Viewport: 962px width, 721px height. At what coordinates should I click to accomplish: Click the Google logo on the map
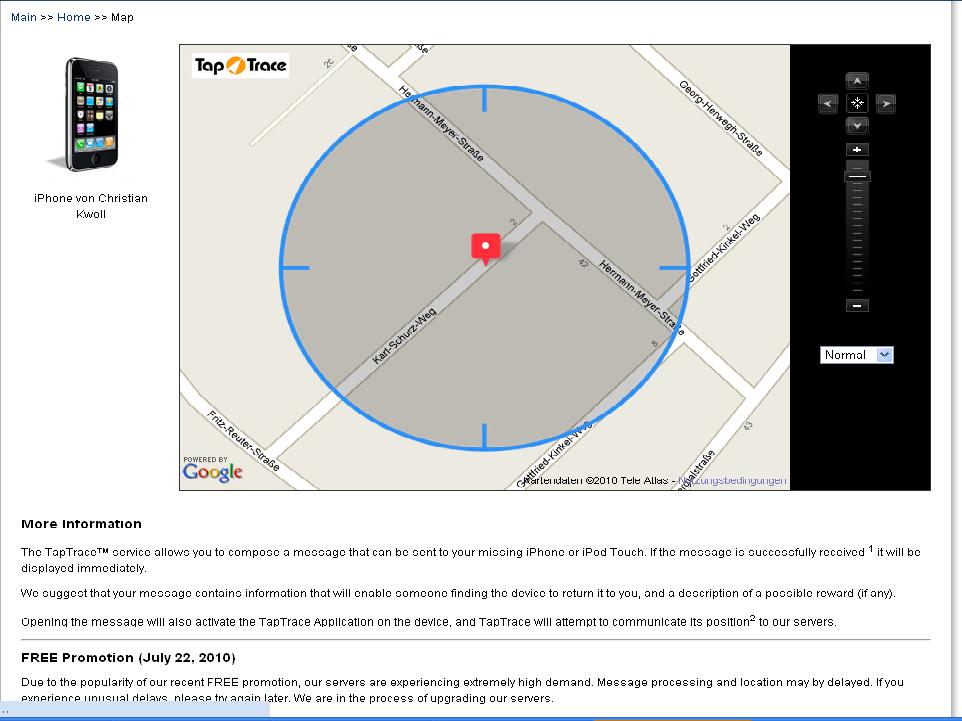click(212, 471)
